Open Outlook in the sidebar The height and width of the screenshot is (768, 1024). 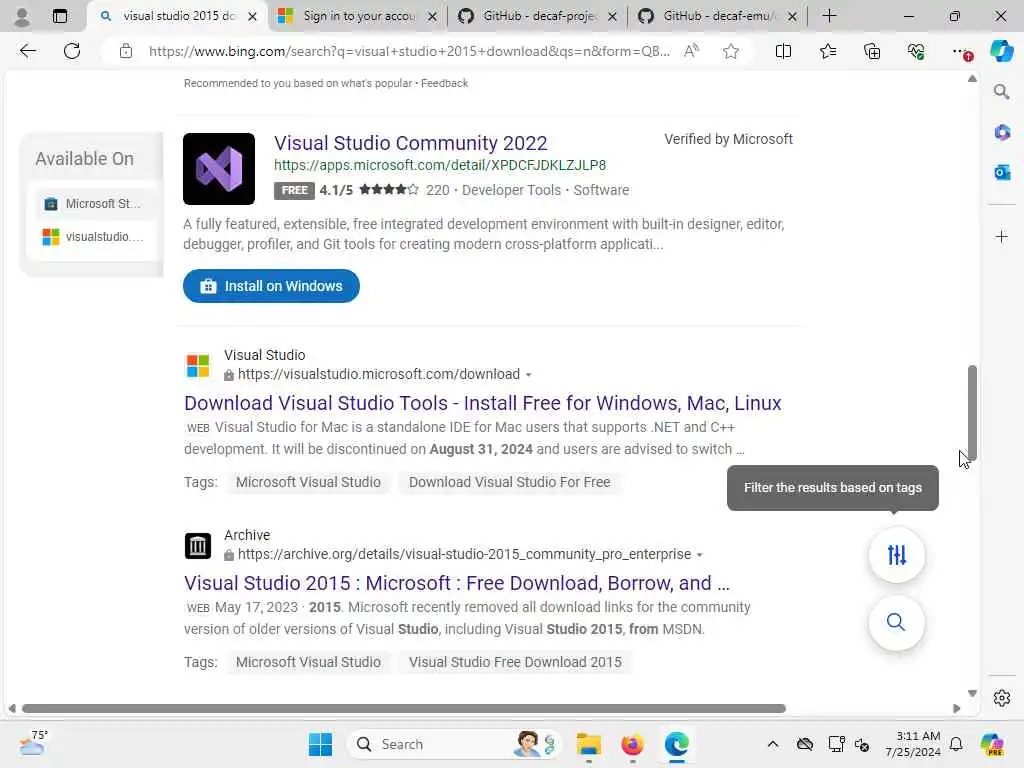pos(1001,172)
